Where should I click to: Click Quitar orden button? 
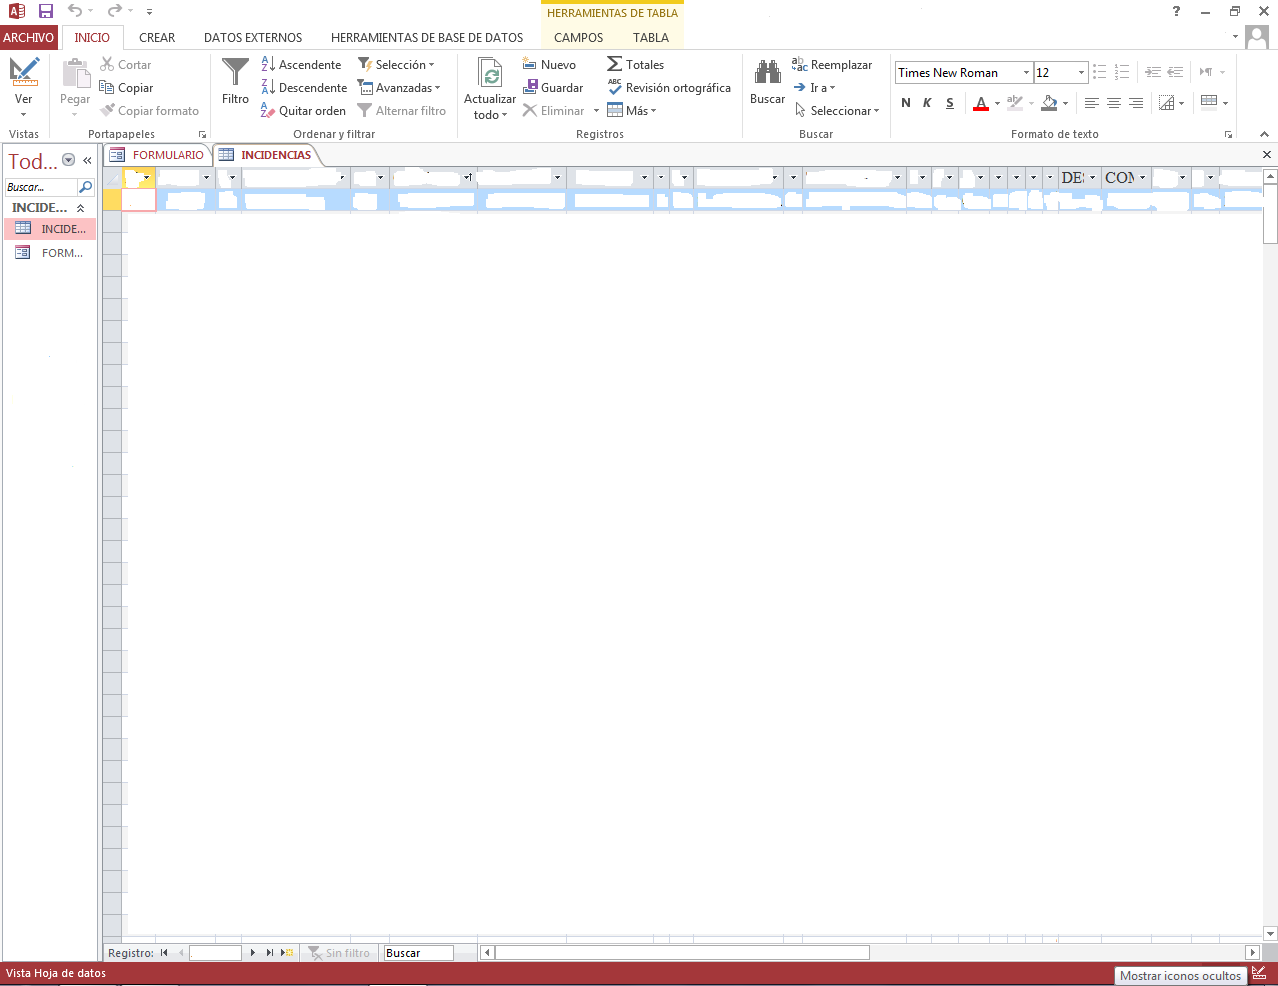(303, 110)
